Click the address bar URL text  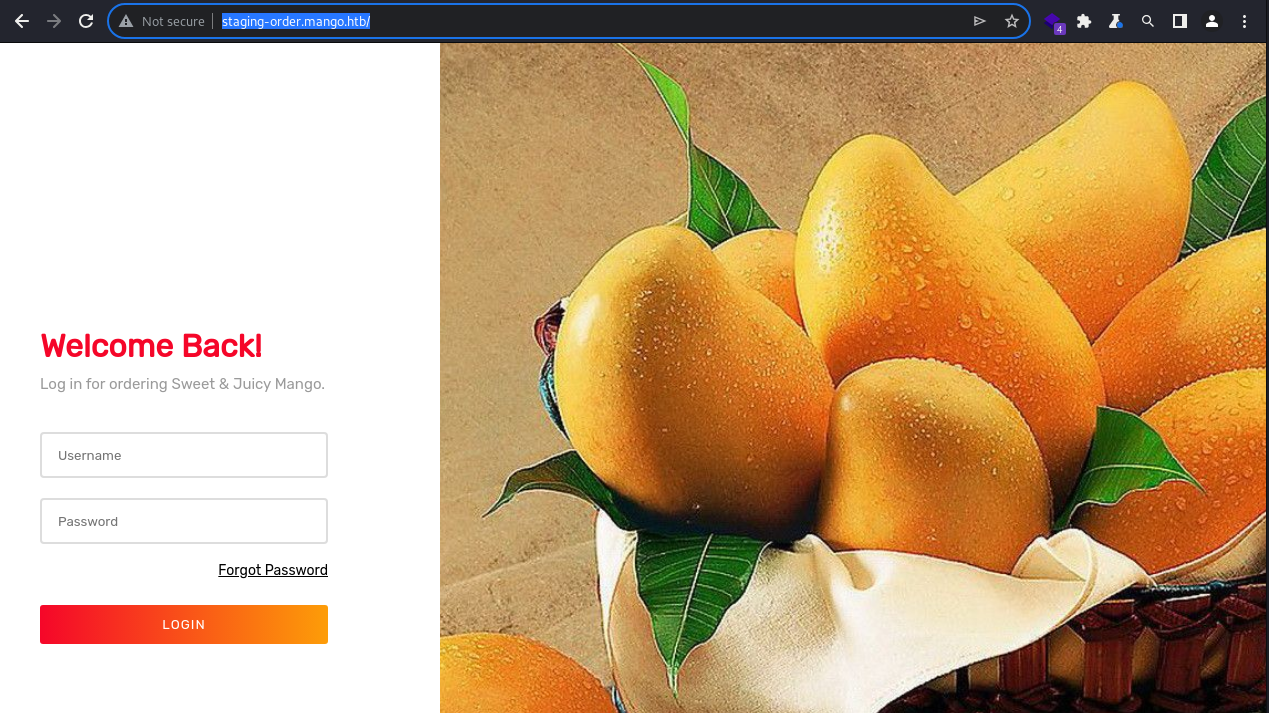tap(296, 21)
